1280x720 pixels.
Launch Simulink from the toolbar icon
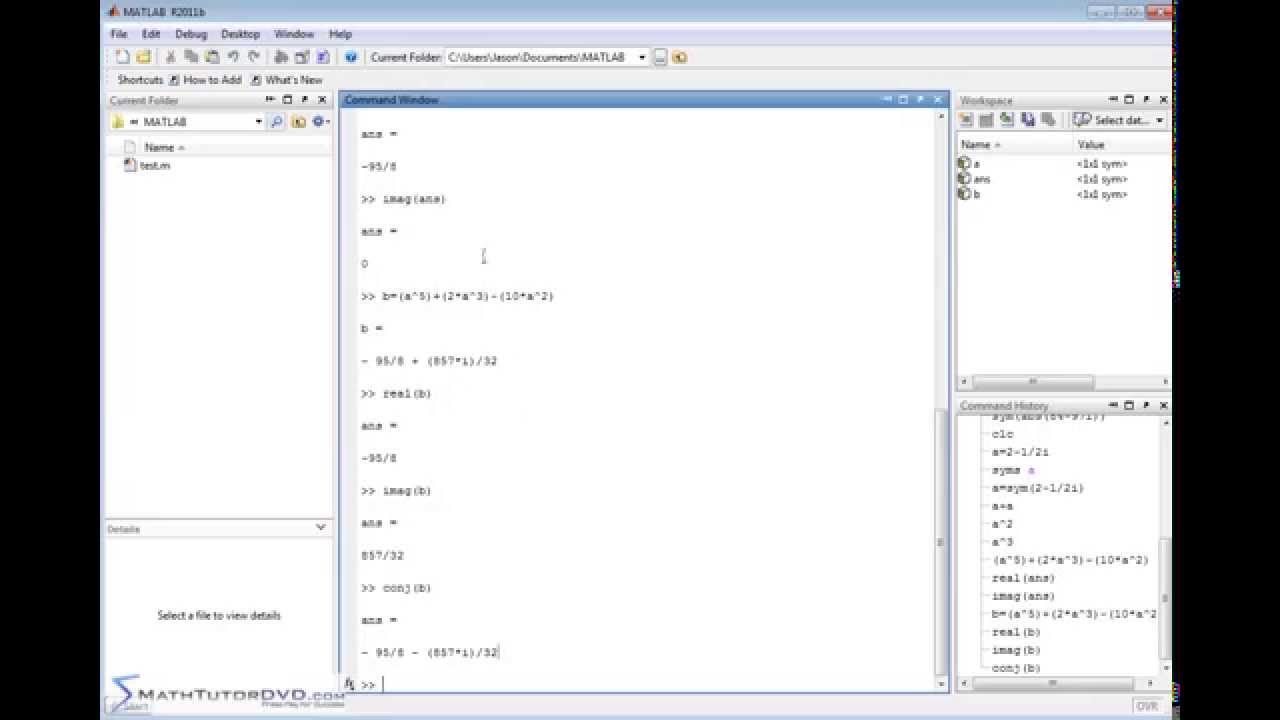[x=281, y=57]
